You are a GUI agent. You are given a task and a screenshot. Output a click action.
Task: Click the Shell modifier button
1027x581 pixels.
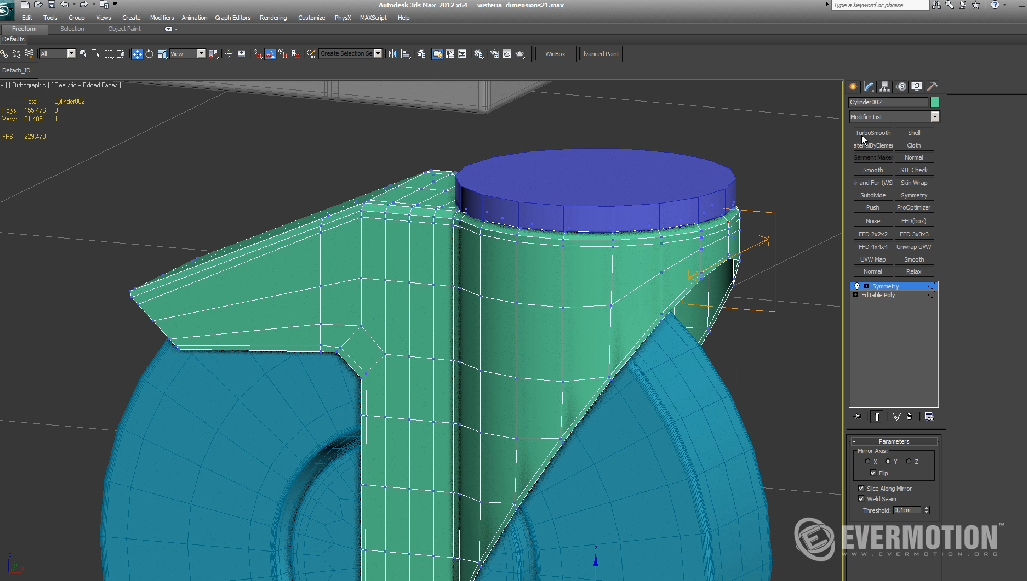coord(914,133)
